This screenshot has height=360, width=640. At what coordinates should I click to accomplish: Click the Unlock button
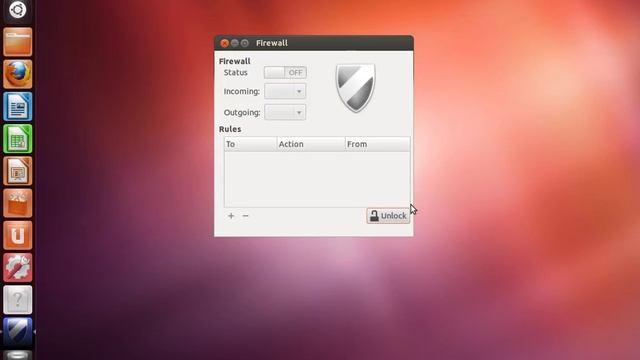[x=388, y=216]
